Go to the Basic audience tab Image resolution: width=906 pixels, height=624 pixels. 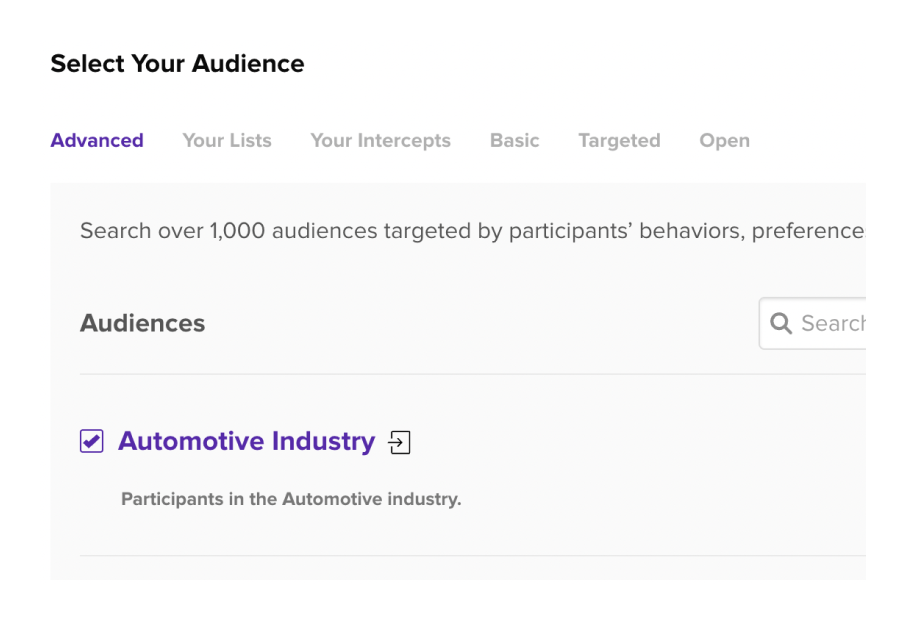pos(514,141)
